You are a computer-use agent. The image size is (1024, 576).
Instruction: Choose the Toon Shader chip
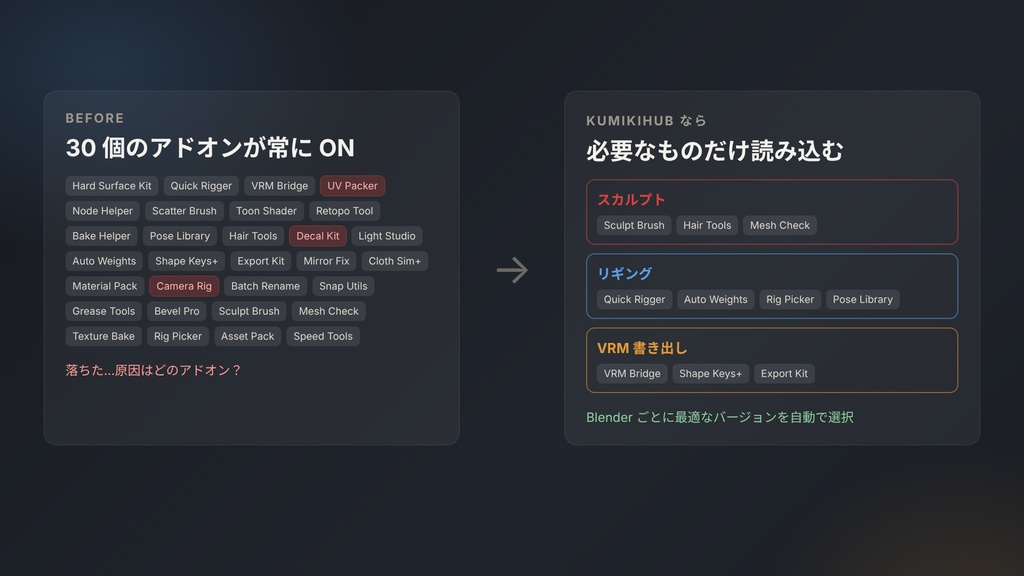click(266, 211)
